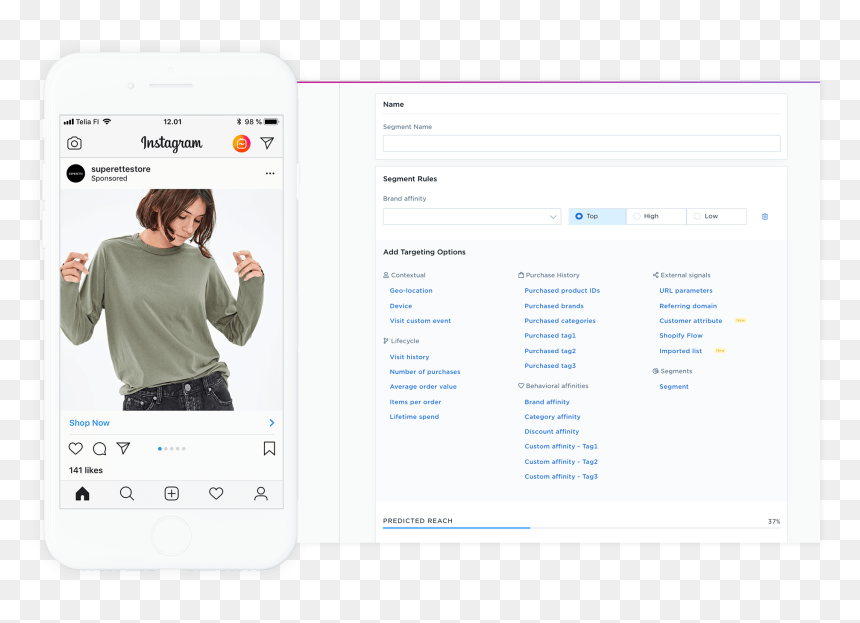
Task: Add Customer attribute targeting option
Action: coord(691,321)
